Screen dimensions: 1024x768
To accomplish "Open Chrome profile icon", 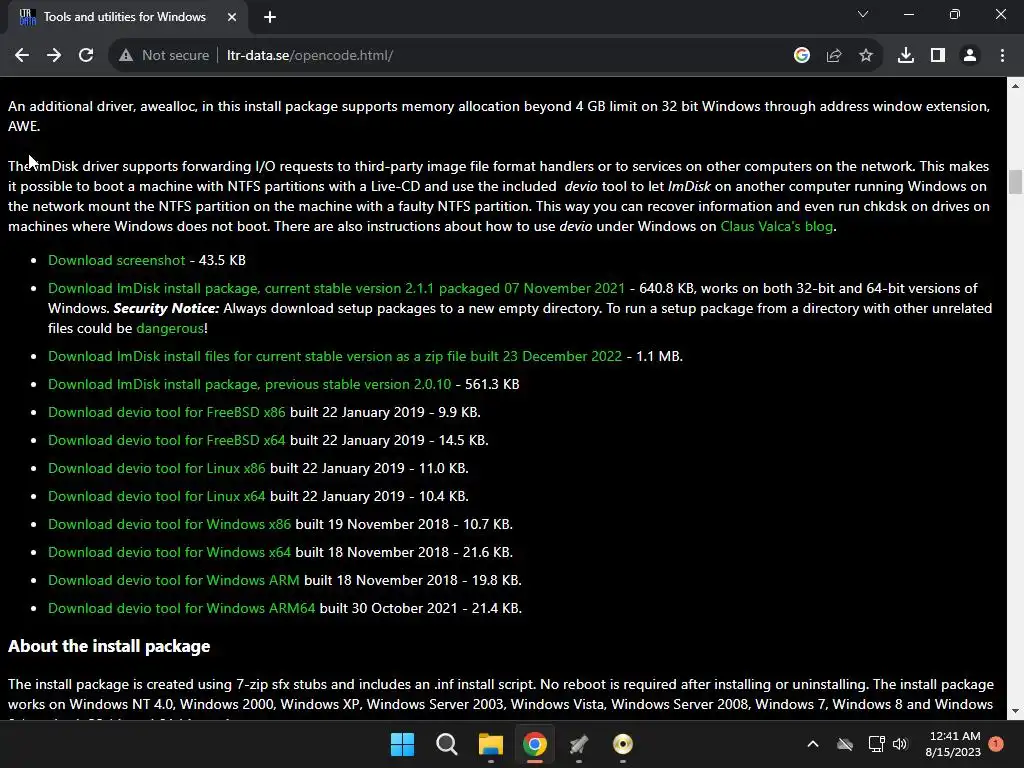I will coord(970,56).
